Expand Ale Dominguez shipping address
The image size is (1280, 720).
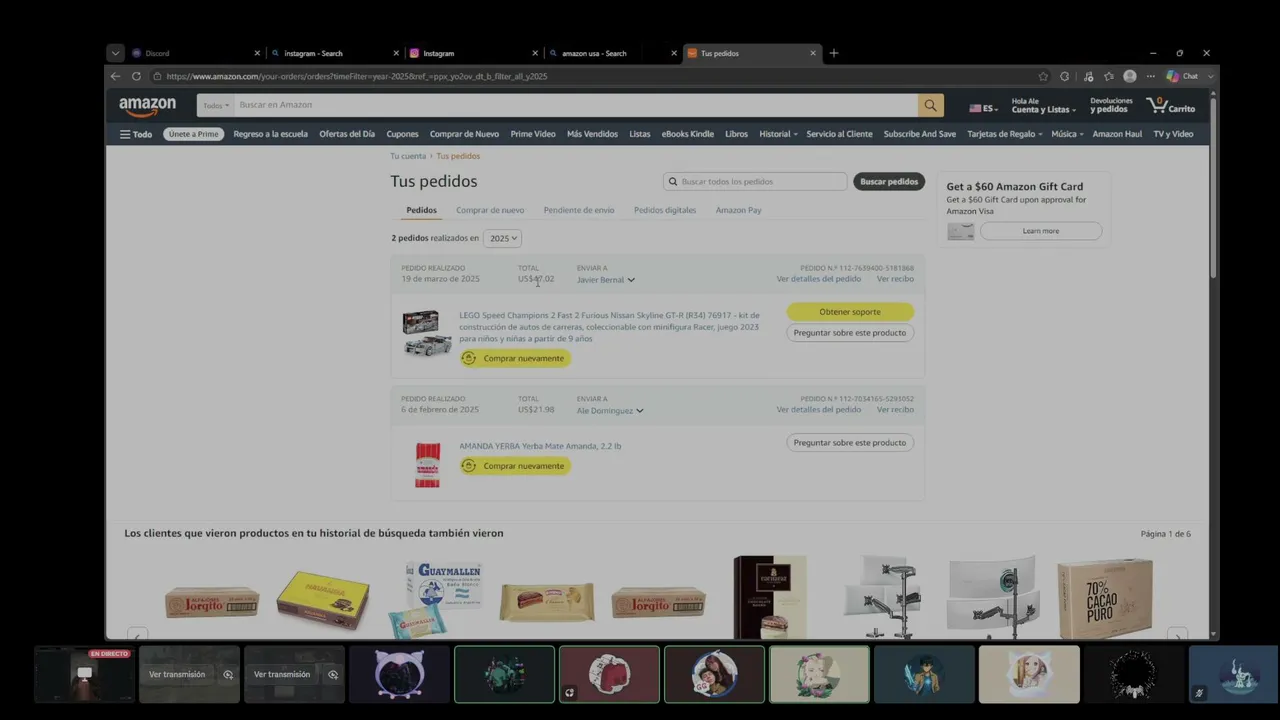point(610,411)
